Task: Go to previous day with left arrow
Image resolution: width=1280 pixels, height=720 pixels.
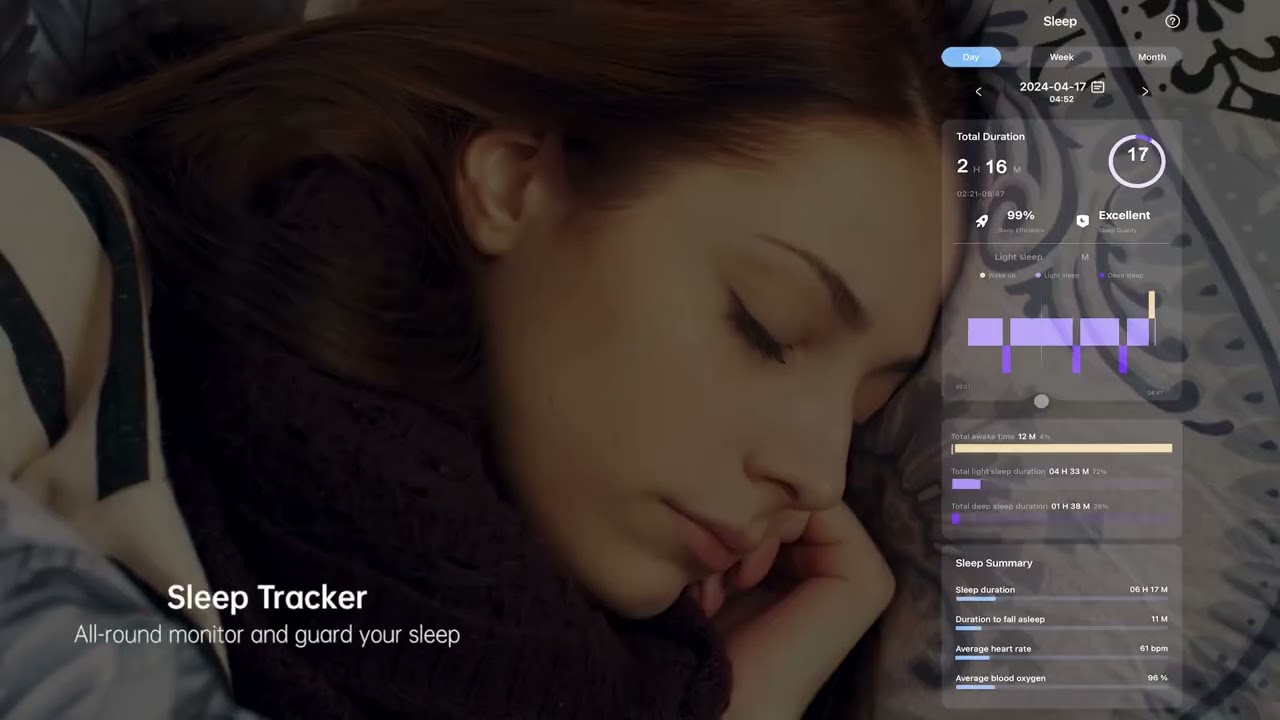Action: coord(978,91)
